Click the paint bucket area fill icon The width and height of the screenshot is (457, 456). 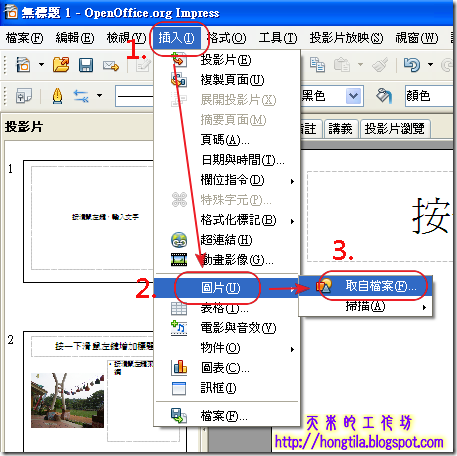(384, 96)
